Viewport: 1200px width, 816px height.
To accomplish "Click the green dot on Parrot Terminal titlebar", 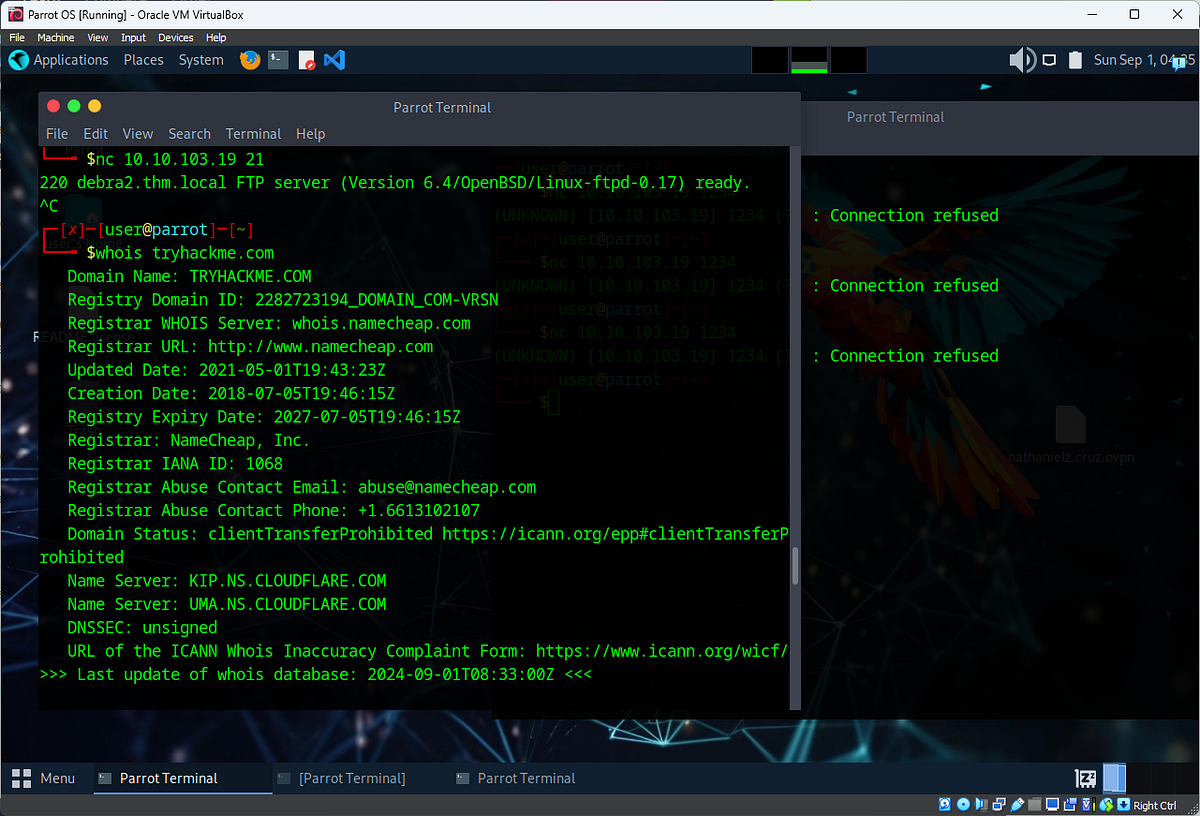I will point(74,106).
